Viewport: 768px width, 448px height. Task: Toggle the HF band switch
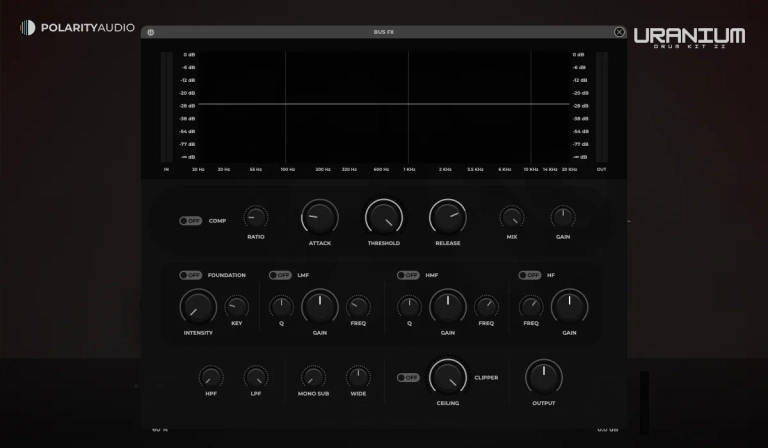pos(529,275)
